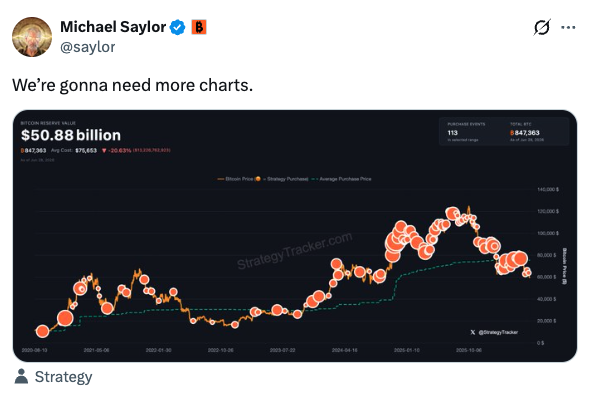The image size is (593, 399).
Task: Click the $50.88 billion reserve value
Action: [x=71, y=135]
